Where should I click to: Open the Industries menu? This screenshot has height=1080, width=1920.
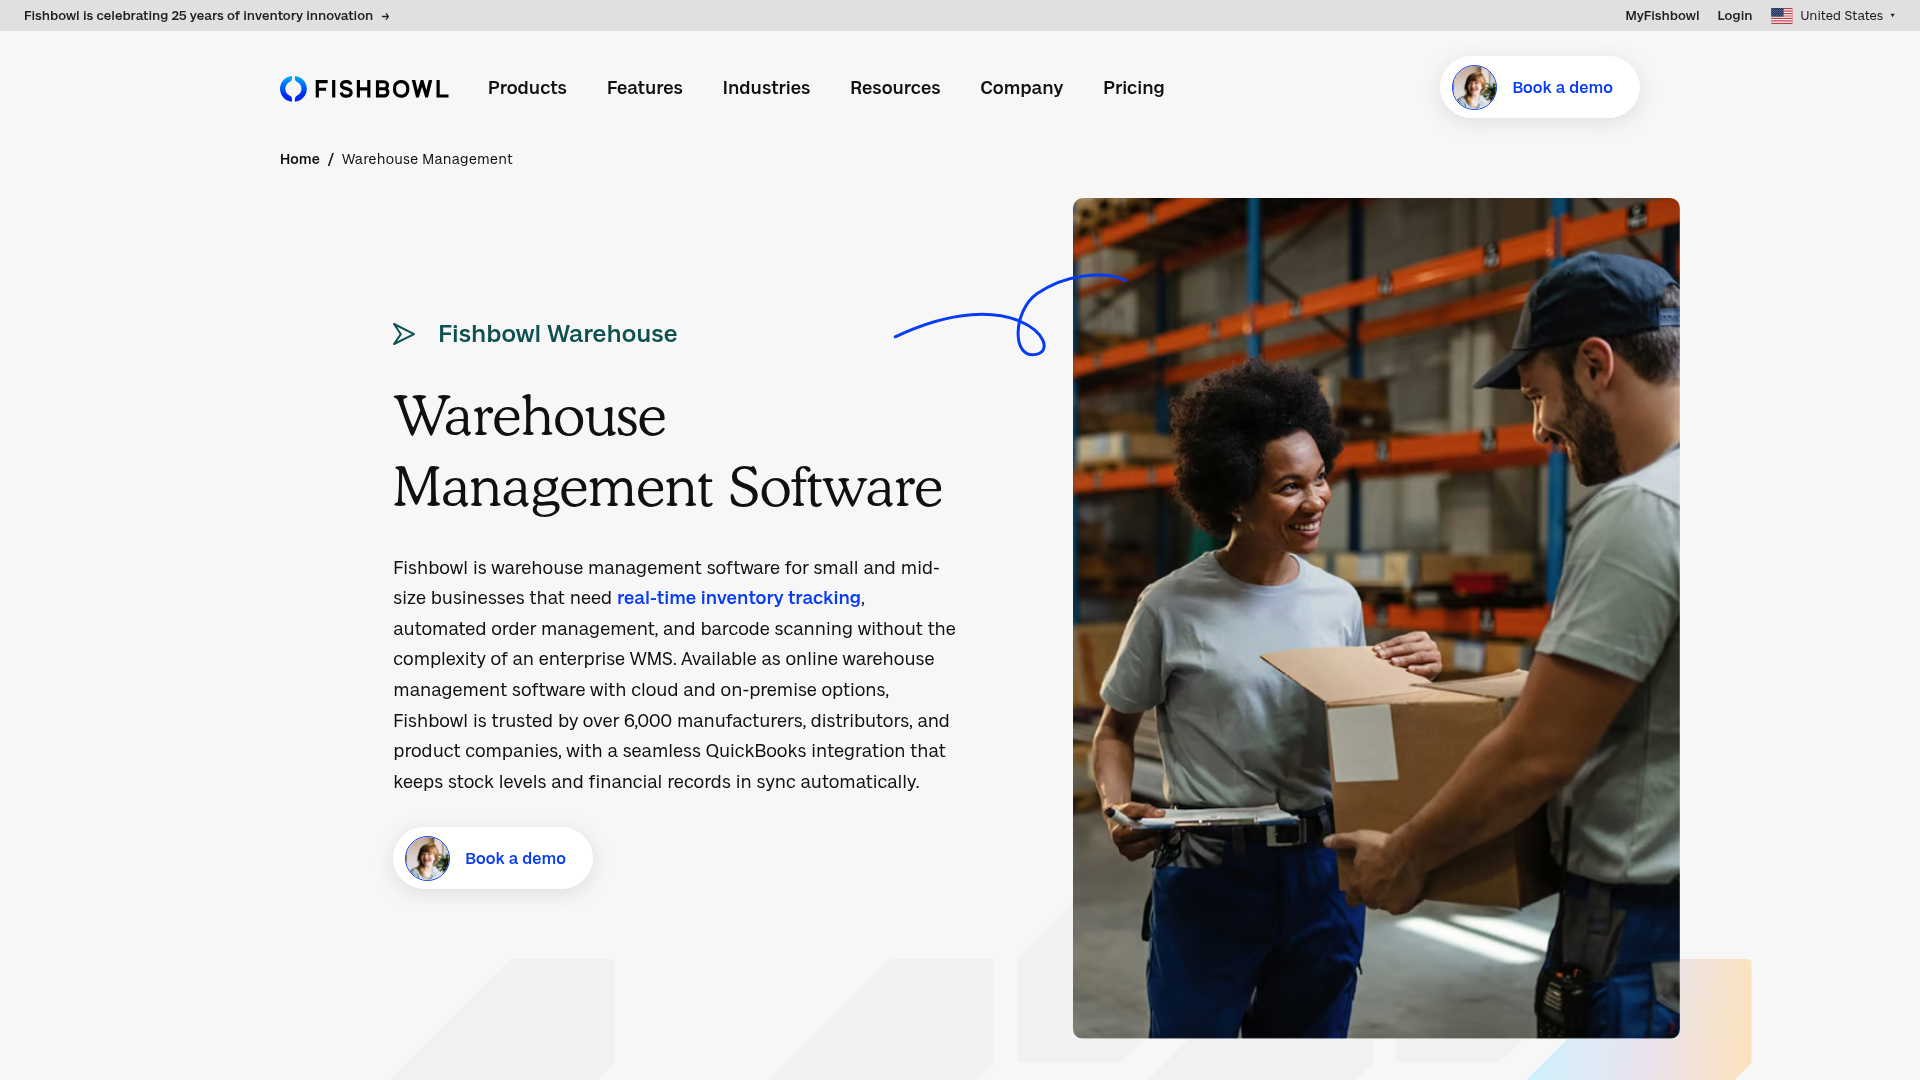click(766, 88)
